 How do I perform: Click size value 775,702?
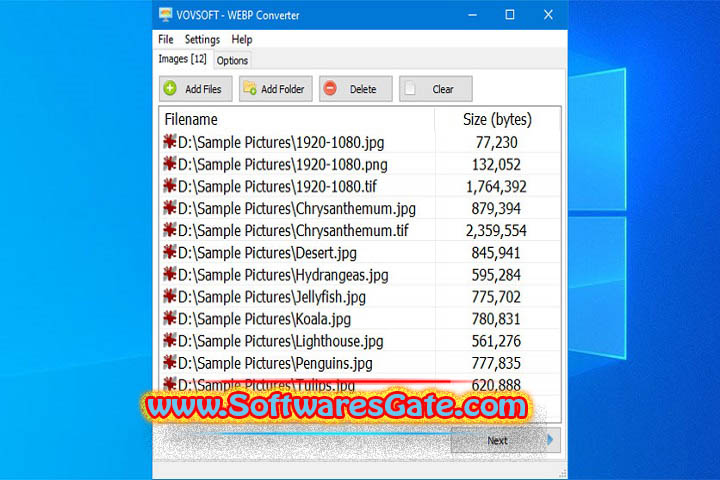(496, 297)
